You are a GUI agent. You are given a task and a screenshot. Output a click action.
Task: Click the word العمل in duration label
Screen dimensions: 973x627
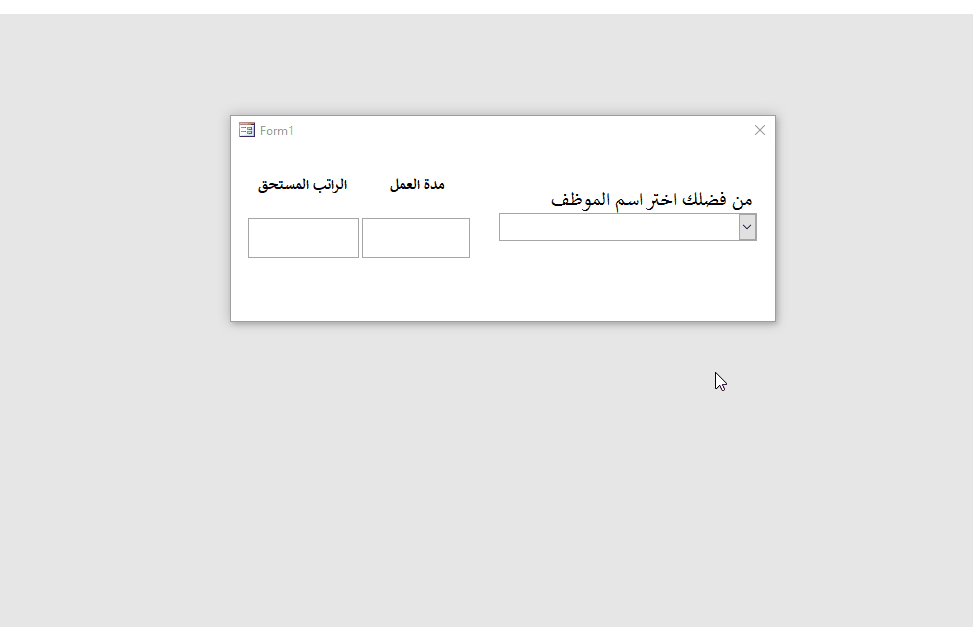[x=404, y=185]
